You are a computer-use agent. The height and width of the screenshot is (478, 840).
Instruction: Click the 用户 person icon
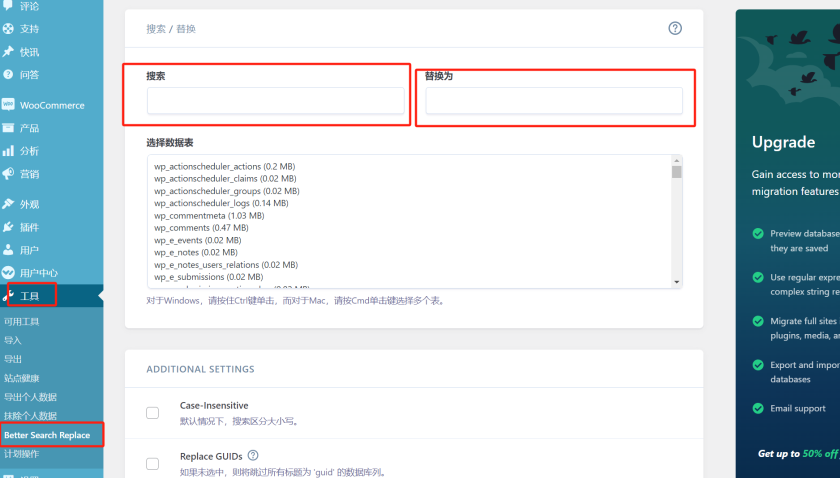8,250
